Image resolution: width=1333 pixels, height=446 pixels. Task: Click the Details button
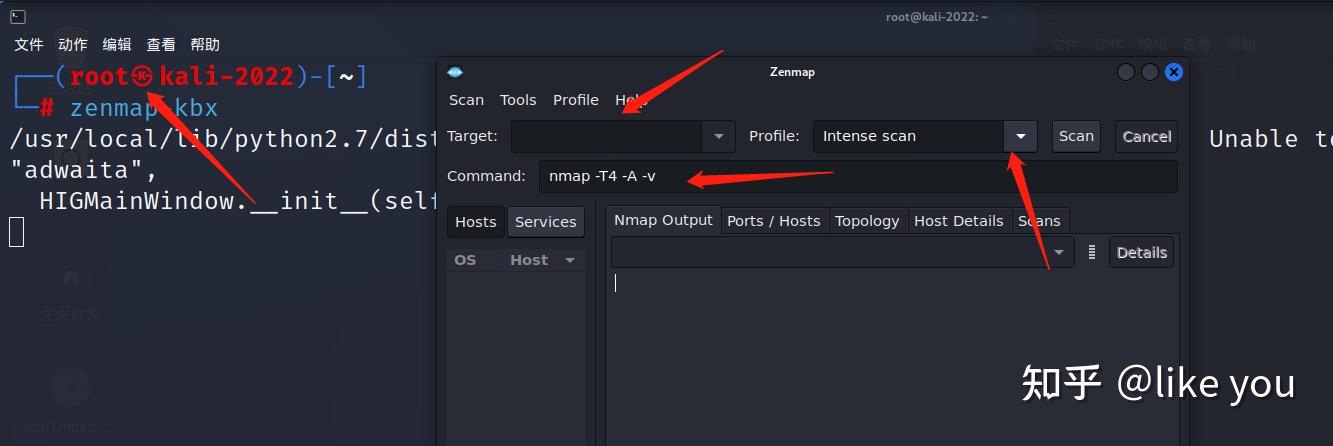[1141, 252]
